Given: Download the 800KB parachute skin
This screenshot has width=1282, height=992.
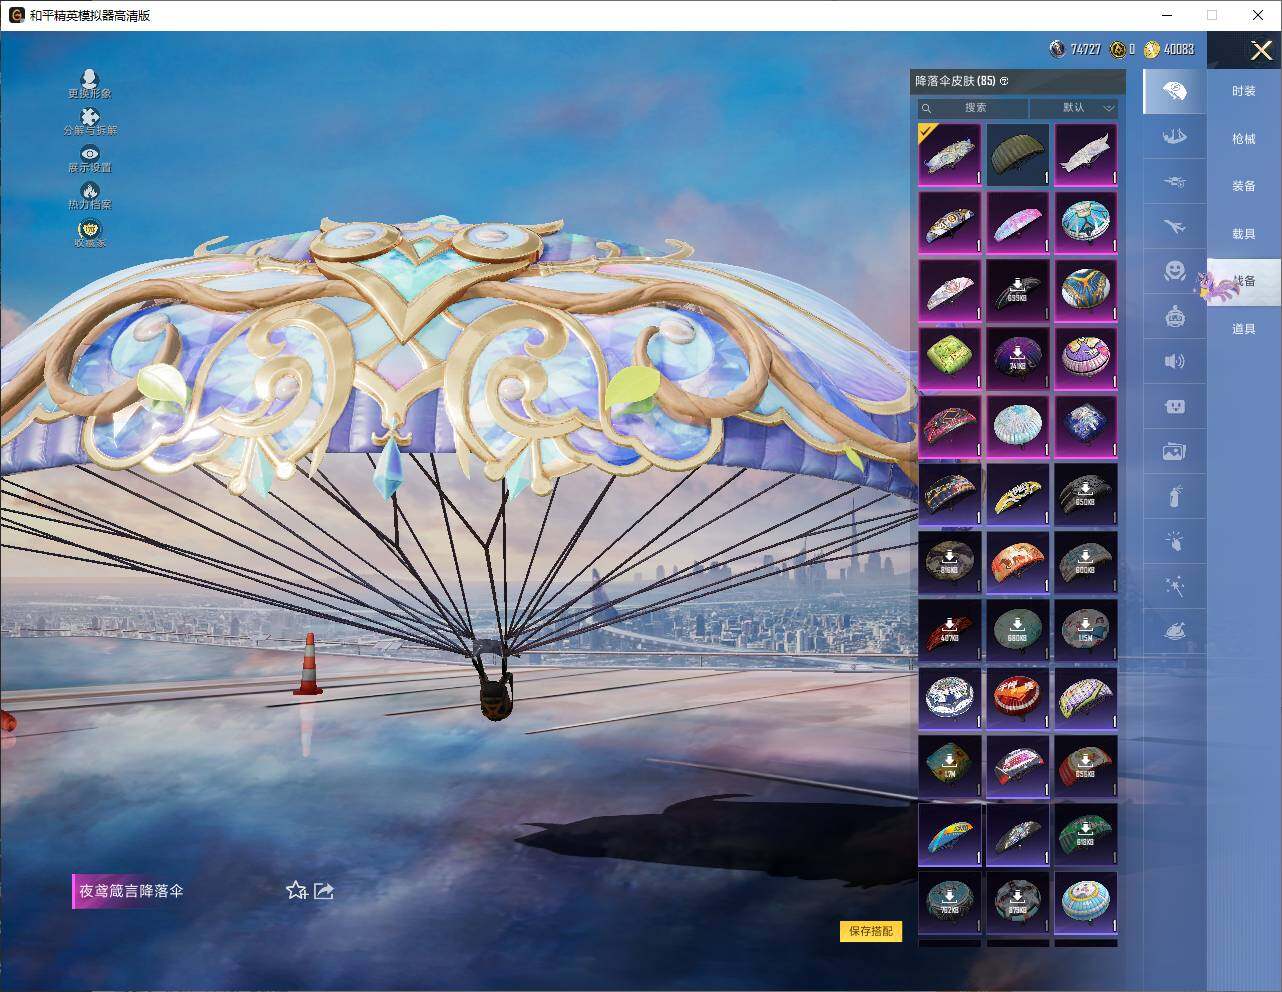Looking at the screenshot, I should coord(1086,562).
